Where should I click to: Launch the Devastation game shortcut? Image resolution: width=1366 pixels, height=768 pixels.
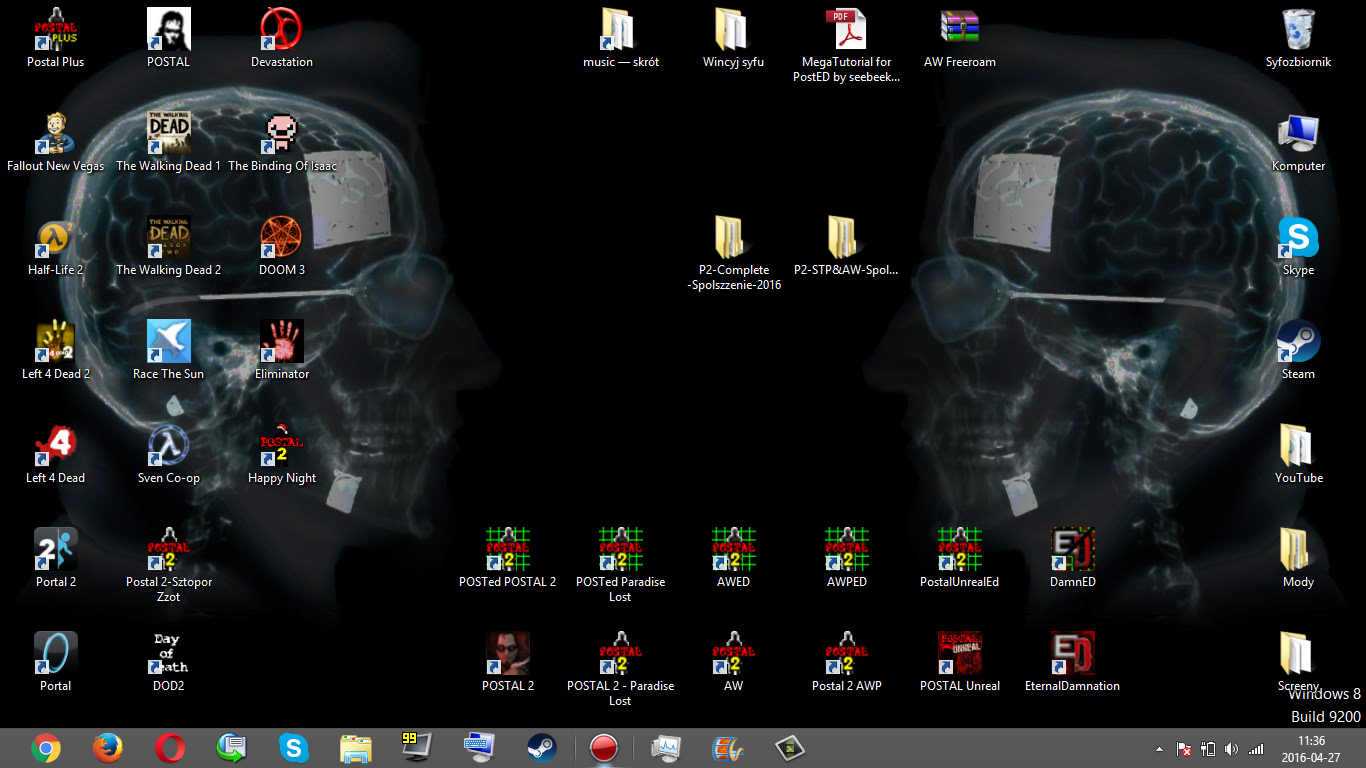[282, 38]
